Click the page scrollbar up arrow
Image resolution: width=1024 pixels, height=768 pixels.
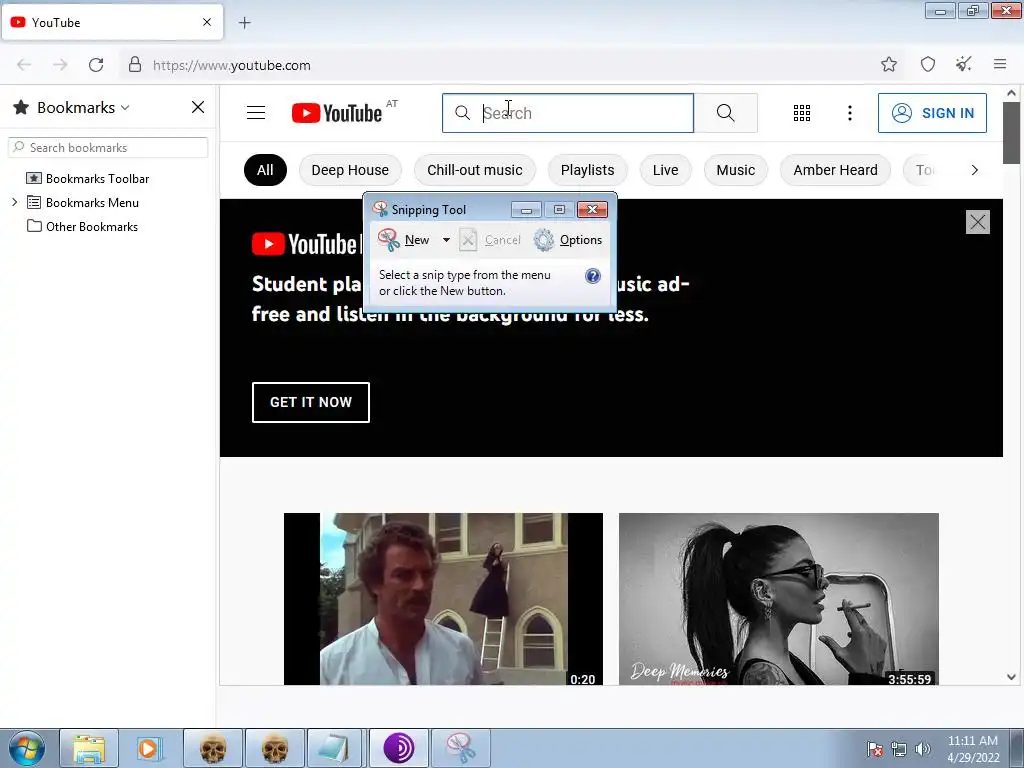click(1011, 93)
